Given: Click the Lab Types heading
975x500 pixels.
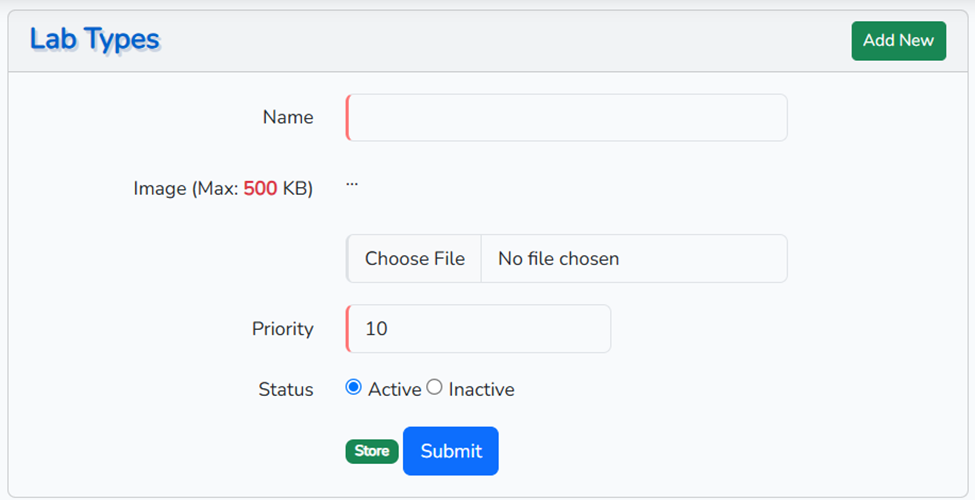Looking at the screenshot, I should 95,40.
